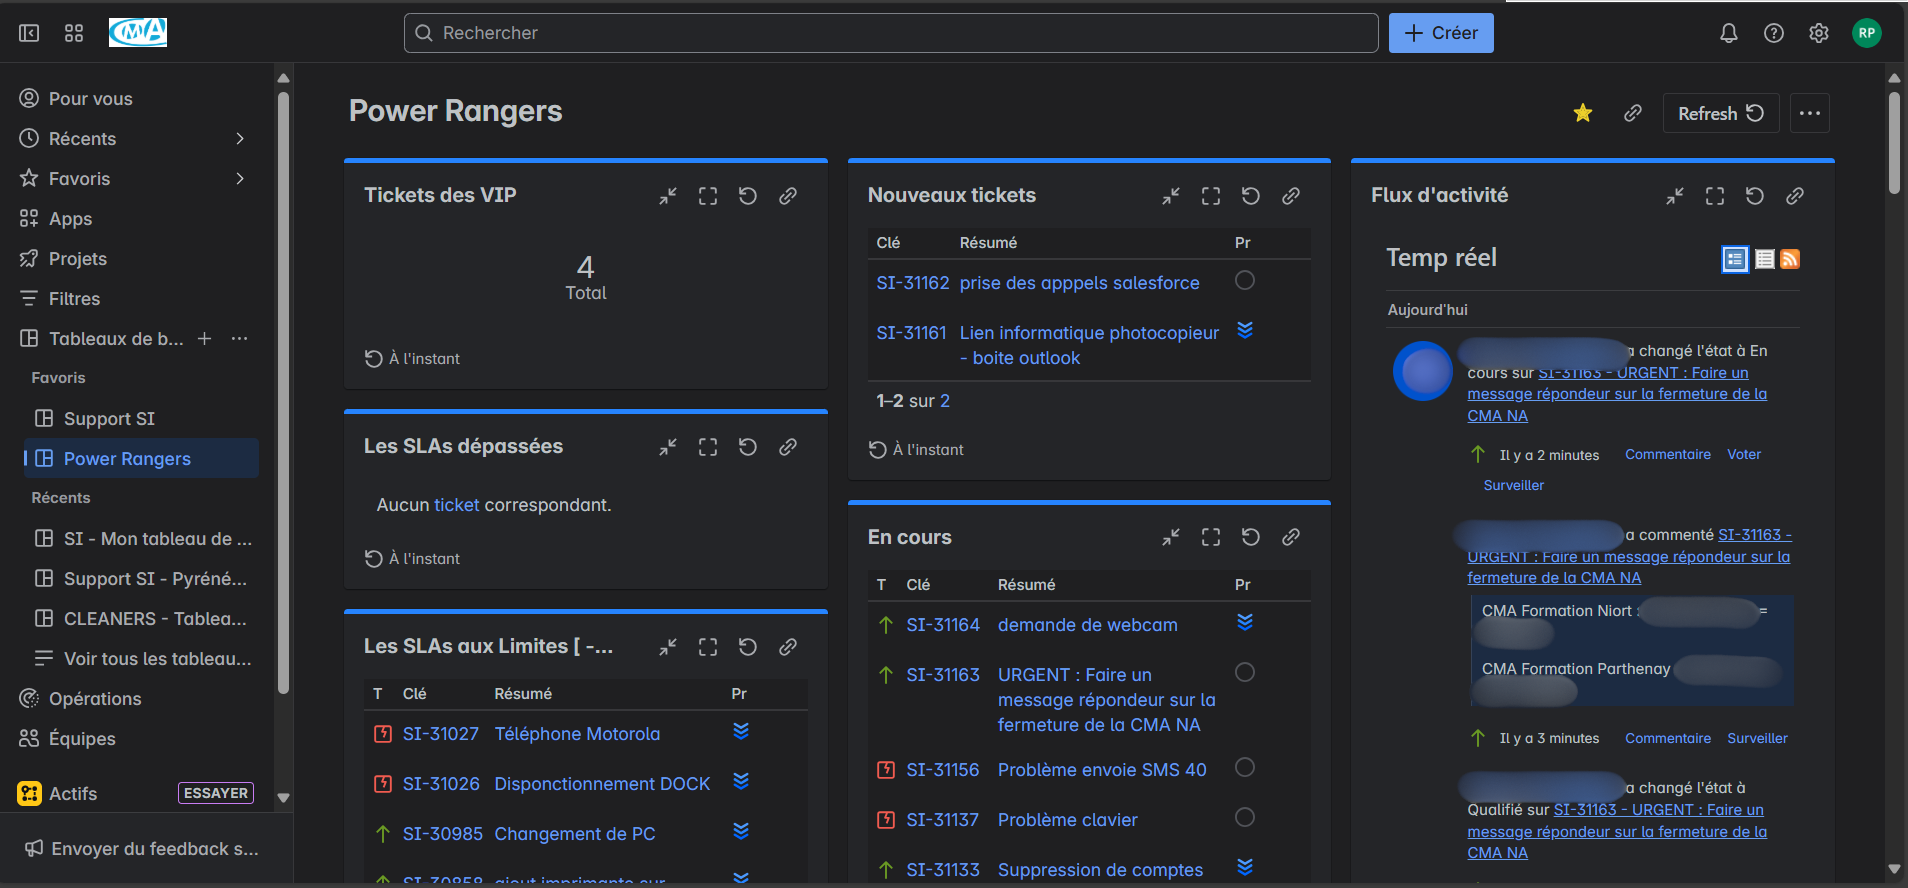The image size is (1908, 888).
Task: Open ticket SI-31162
Action: (x=912, y=283)
